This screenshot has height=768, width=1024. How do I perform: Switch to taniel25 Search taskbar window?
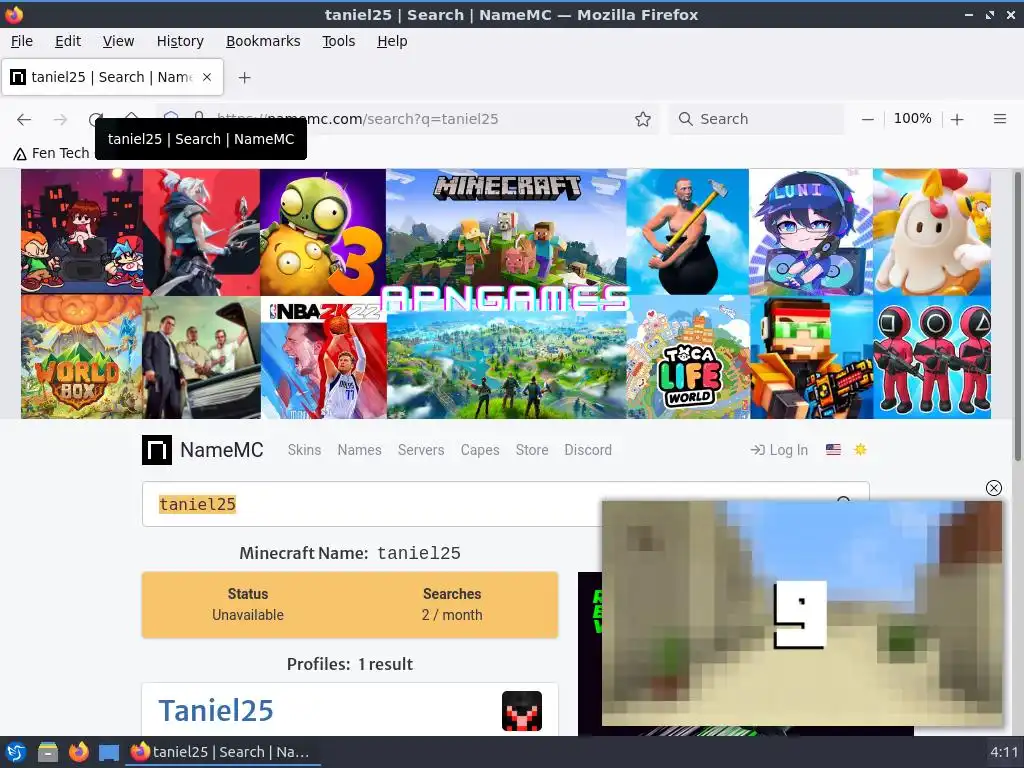pyautogui.click(x=221, y=752)
